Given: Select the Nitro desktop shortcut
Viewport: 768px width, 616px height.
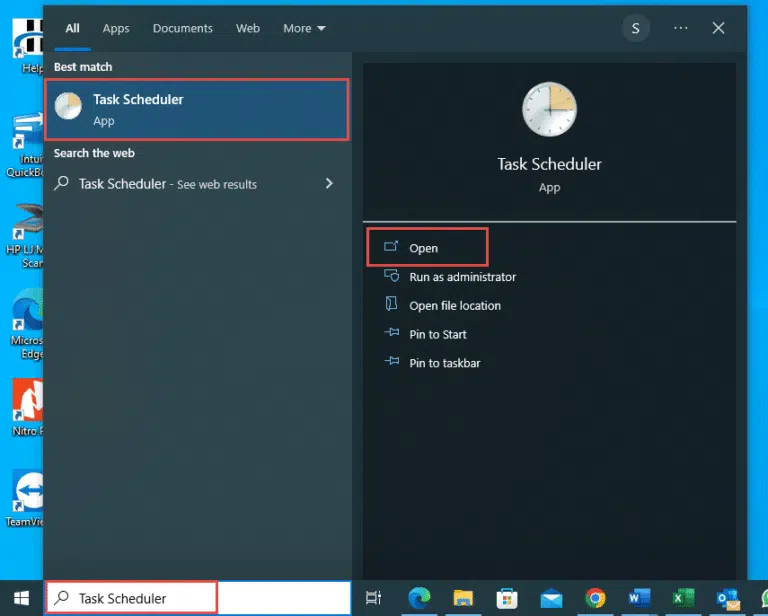Looking at the screenshot, I should point(27,406).
